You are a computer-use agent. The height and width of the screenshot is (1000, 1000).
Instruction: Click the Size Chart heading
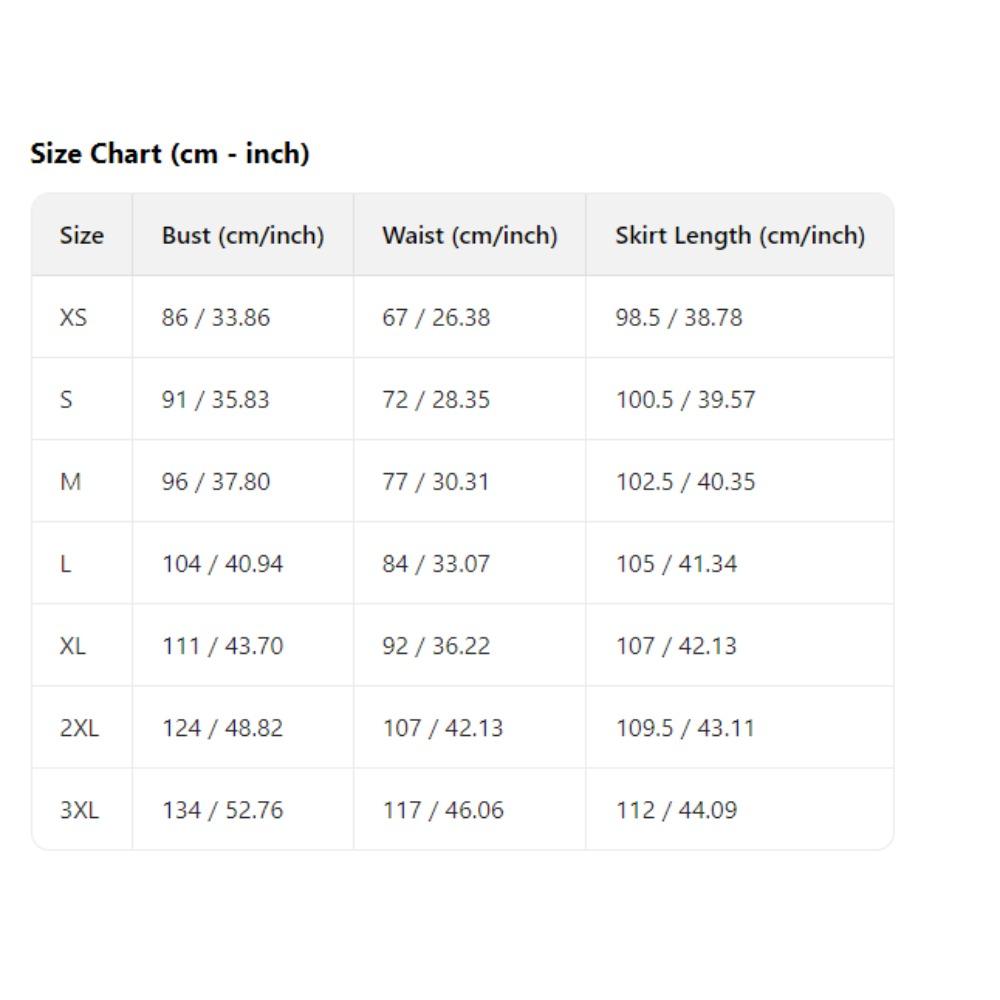(x=170, y=154)
